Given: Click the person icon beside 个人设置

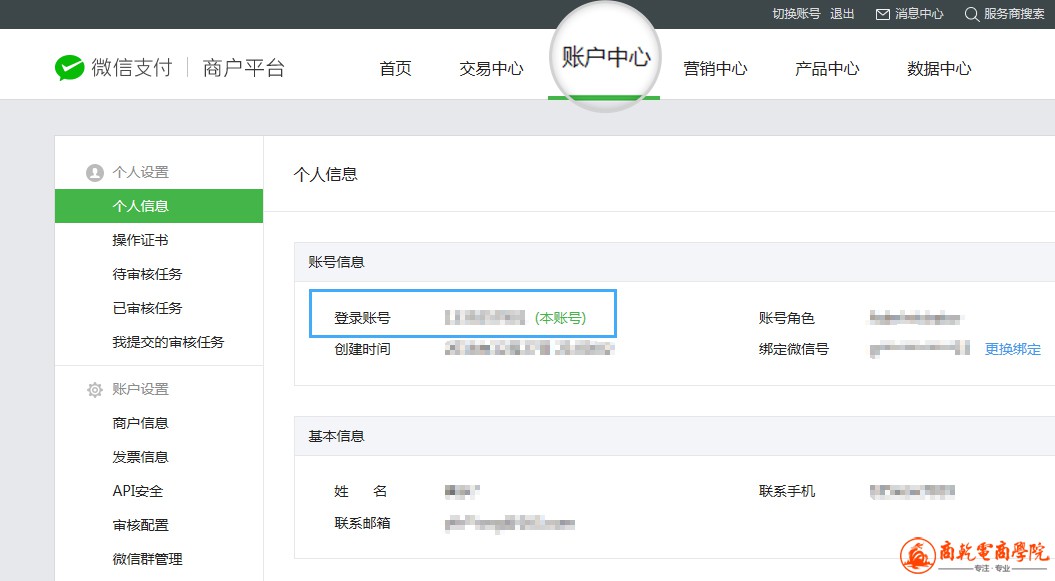Looking at the screenshot, I should coord(95,173).
